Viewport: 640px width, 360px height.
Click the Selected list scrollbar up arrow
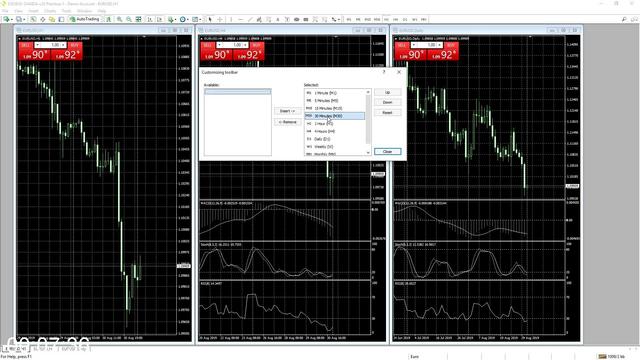click(368, 92)
